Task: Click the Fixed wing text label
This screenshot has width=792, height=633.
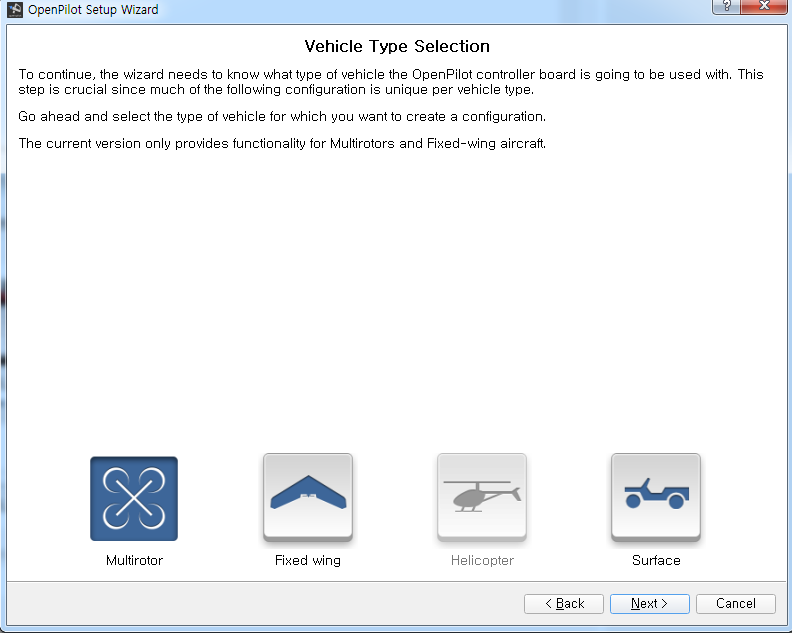Action: pyautogui.click(x=308, y=561)
